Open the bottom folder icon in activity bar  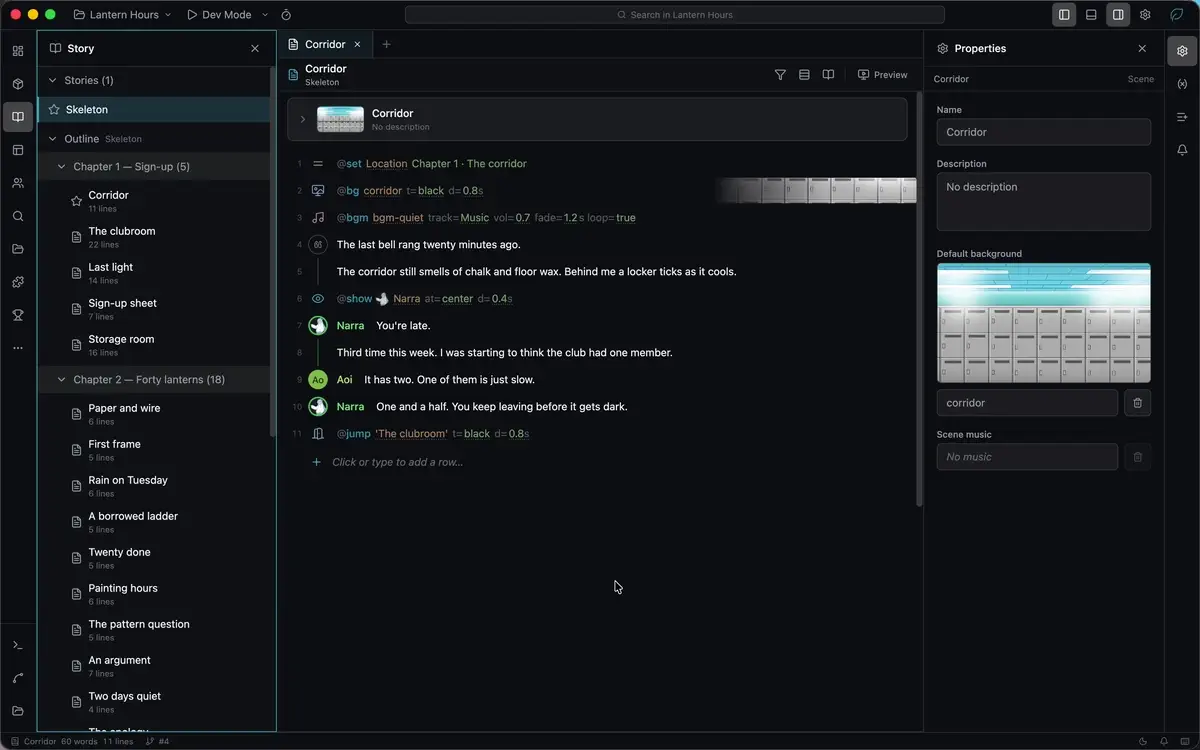18,711
